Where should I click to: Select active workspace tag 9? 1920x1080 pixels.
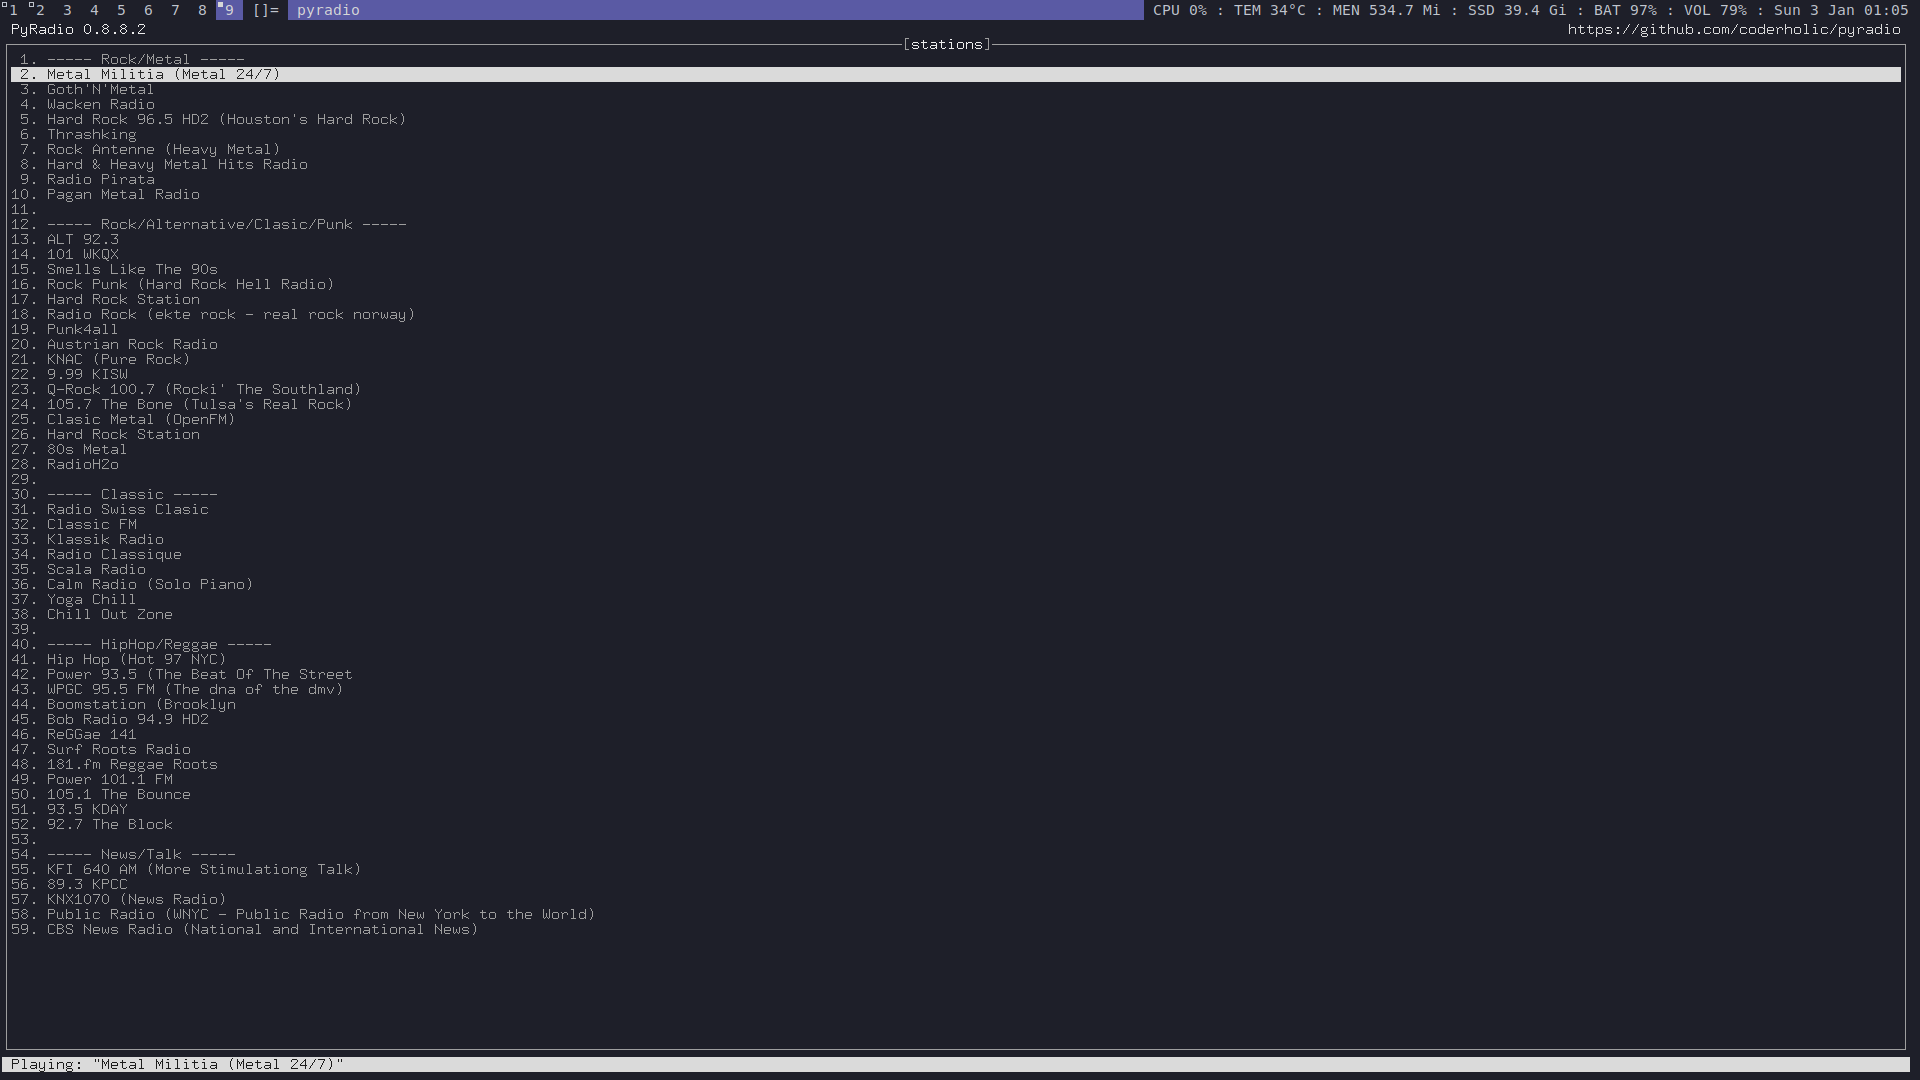click(229, 10)
